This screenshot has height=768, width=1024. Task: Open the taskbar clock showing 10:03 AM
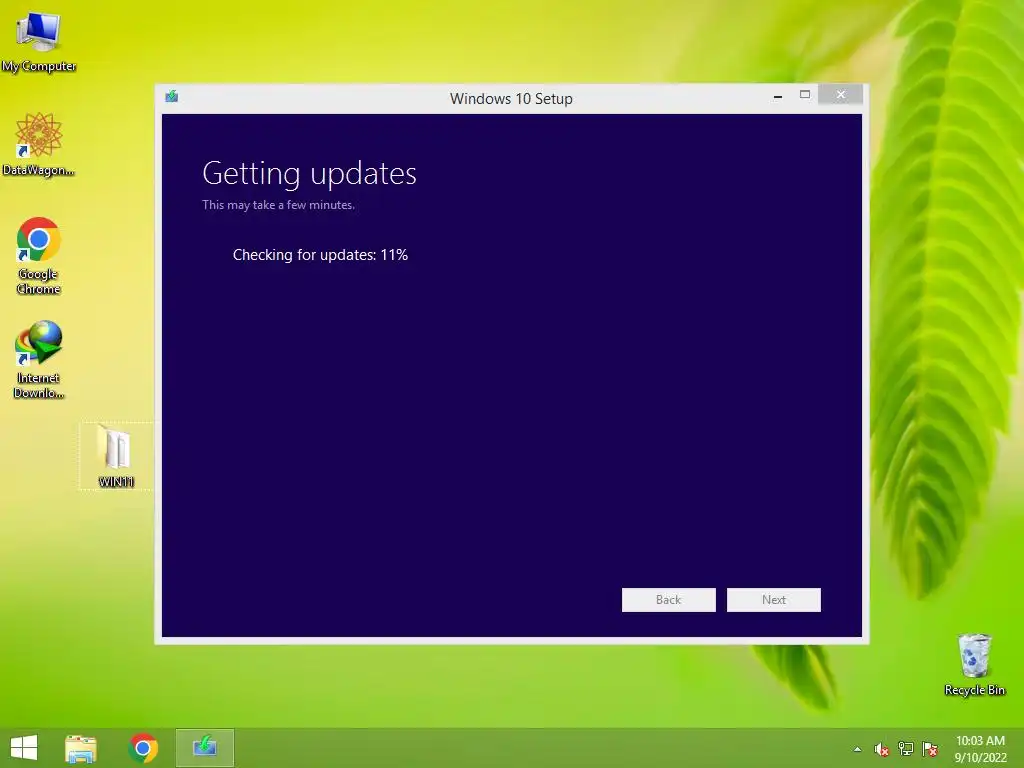click(x=980, y=749)
